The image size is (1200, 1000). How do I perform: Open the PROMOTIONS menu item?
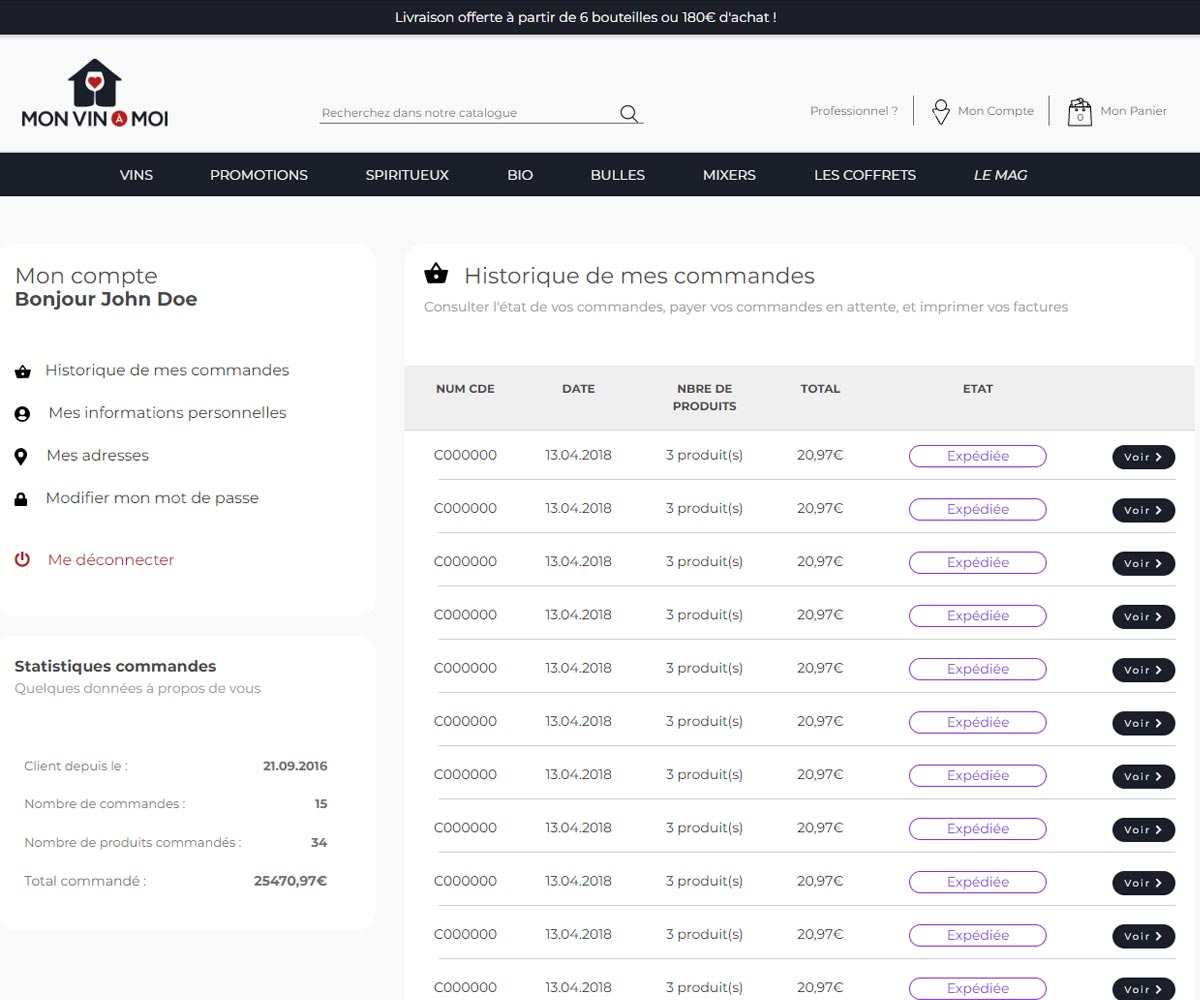click(259, 175)
